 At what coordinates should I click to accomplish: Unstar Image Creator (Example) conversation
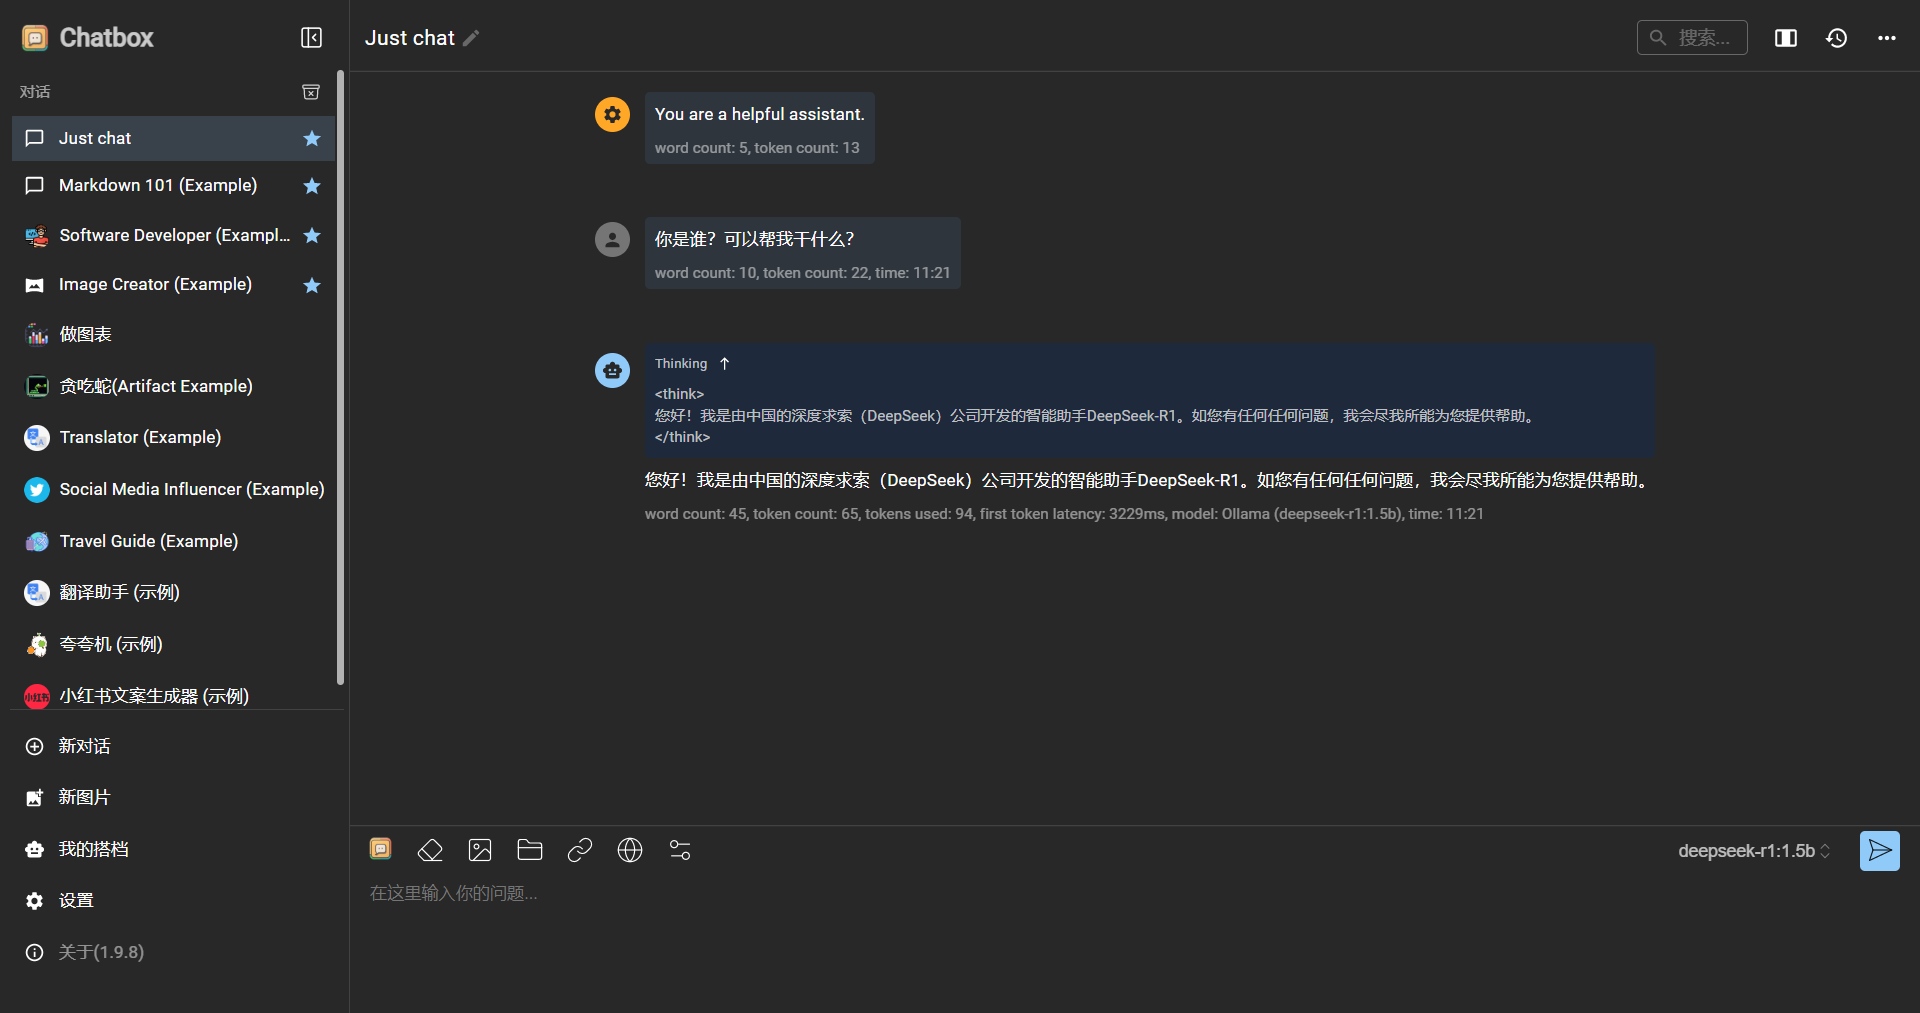312,286
